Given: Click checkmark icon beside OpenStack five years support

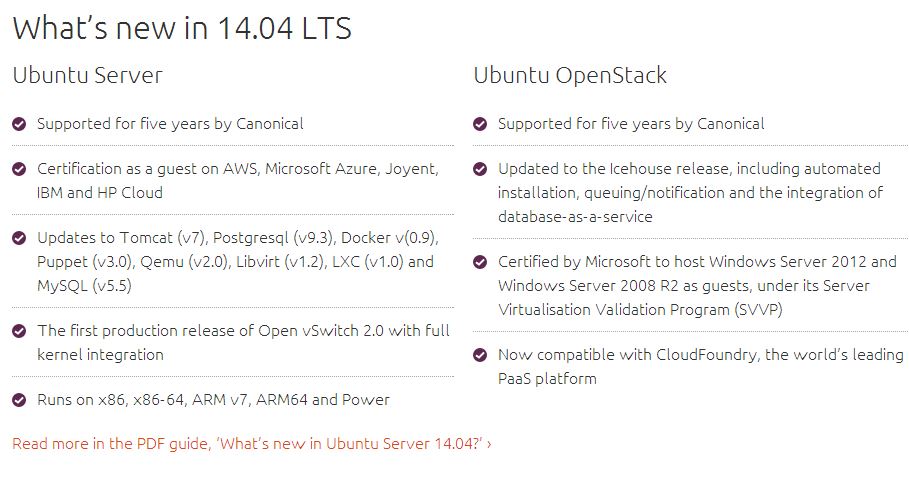Looking at the screenshot, I should (480, 124).
